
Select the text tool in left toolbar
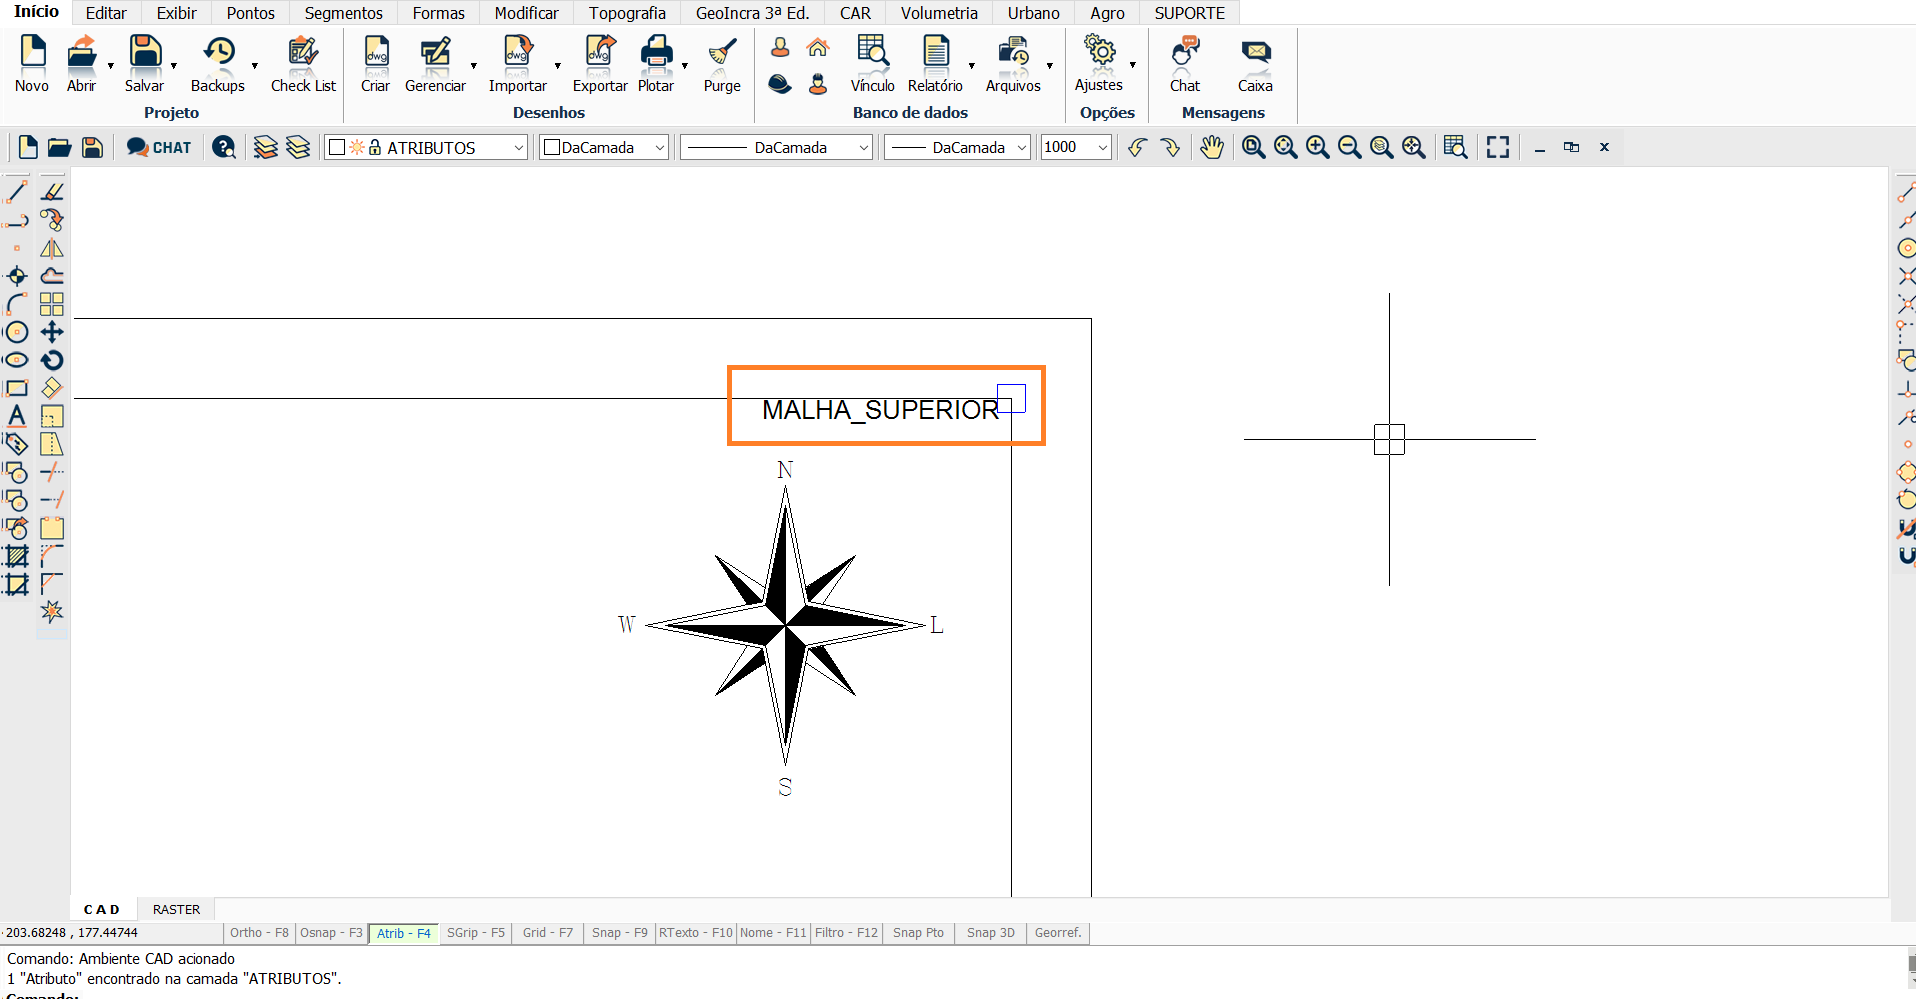coord(17,416)
